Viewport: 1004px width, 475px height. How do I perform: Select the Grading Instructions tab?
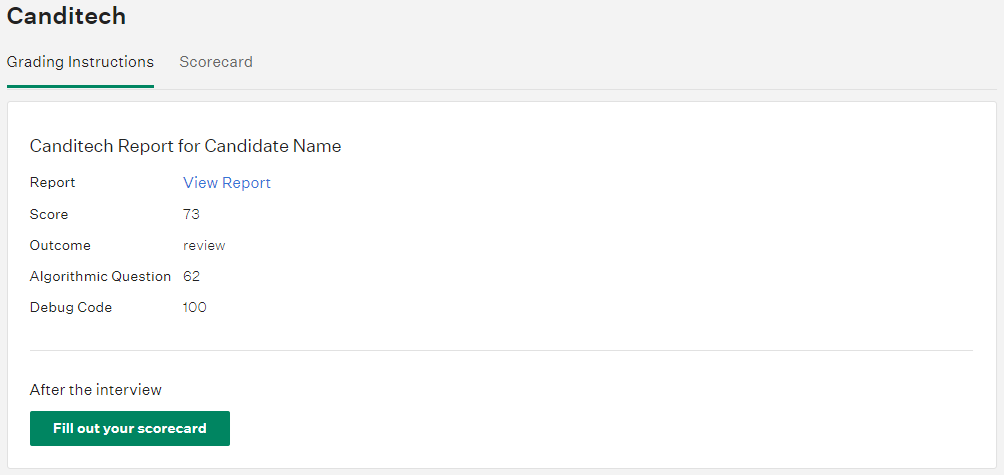pyautogui.click(x=80, y=62)
